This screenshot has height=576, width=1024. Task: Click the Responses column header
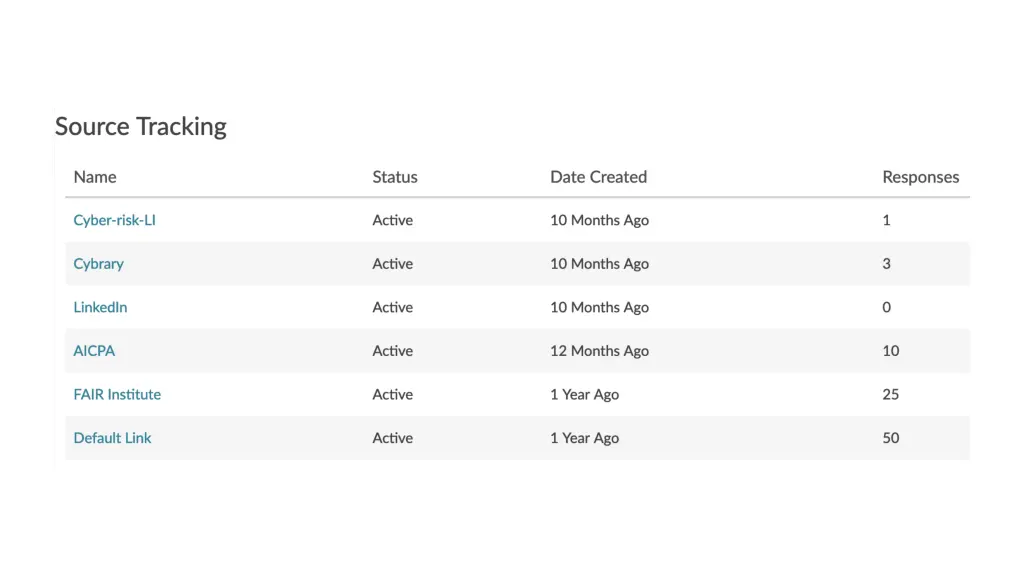pos(921,177)
